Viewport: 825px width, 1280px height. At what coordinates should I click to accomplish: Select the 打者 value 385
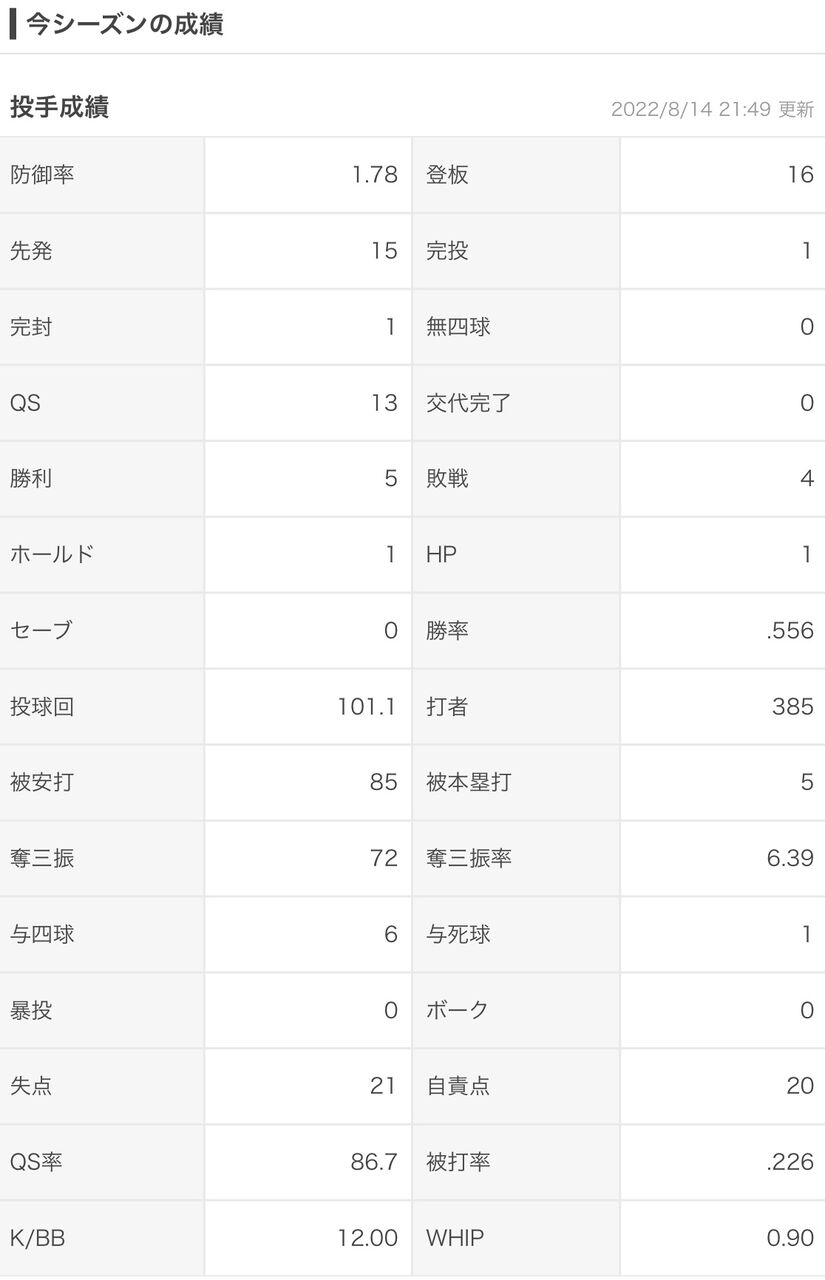pos(793,707)
